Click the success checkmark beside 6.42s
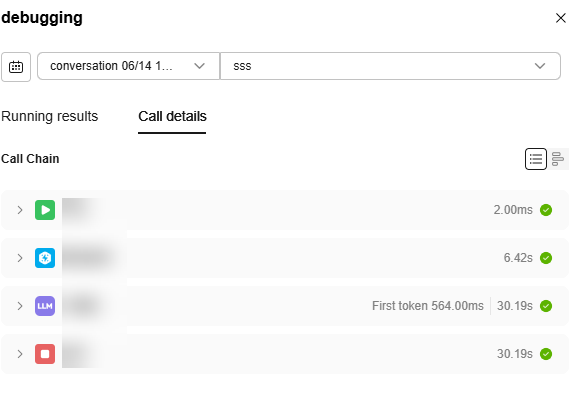Viewport: 571px width, 402px height. [546, 258]
